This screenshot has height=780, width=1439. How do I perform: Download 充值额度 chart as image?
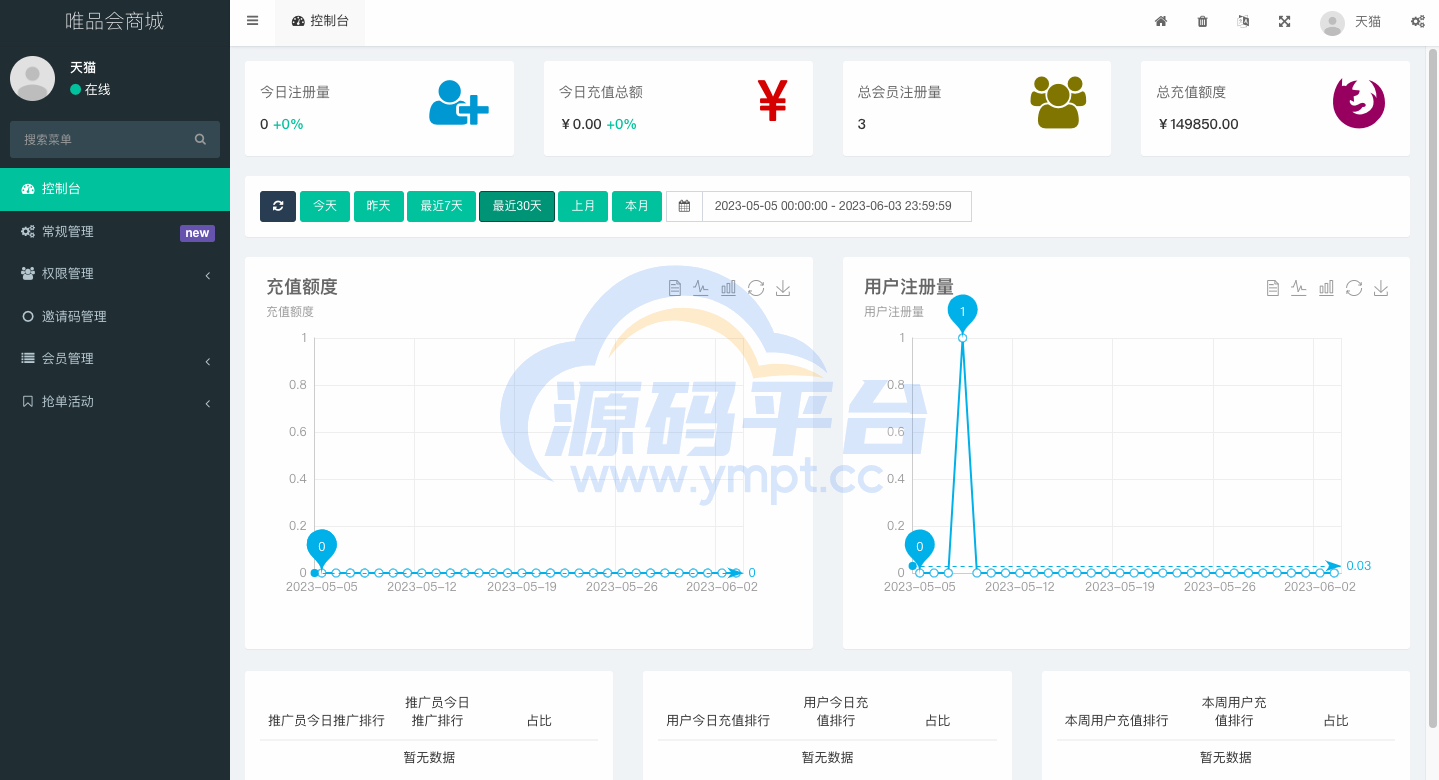(783, 288)
